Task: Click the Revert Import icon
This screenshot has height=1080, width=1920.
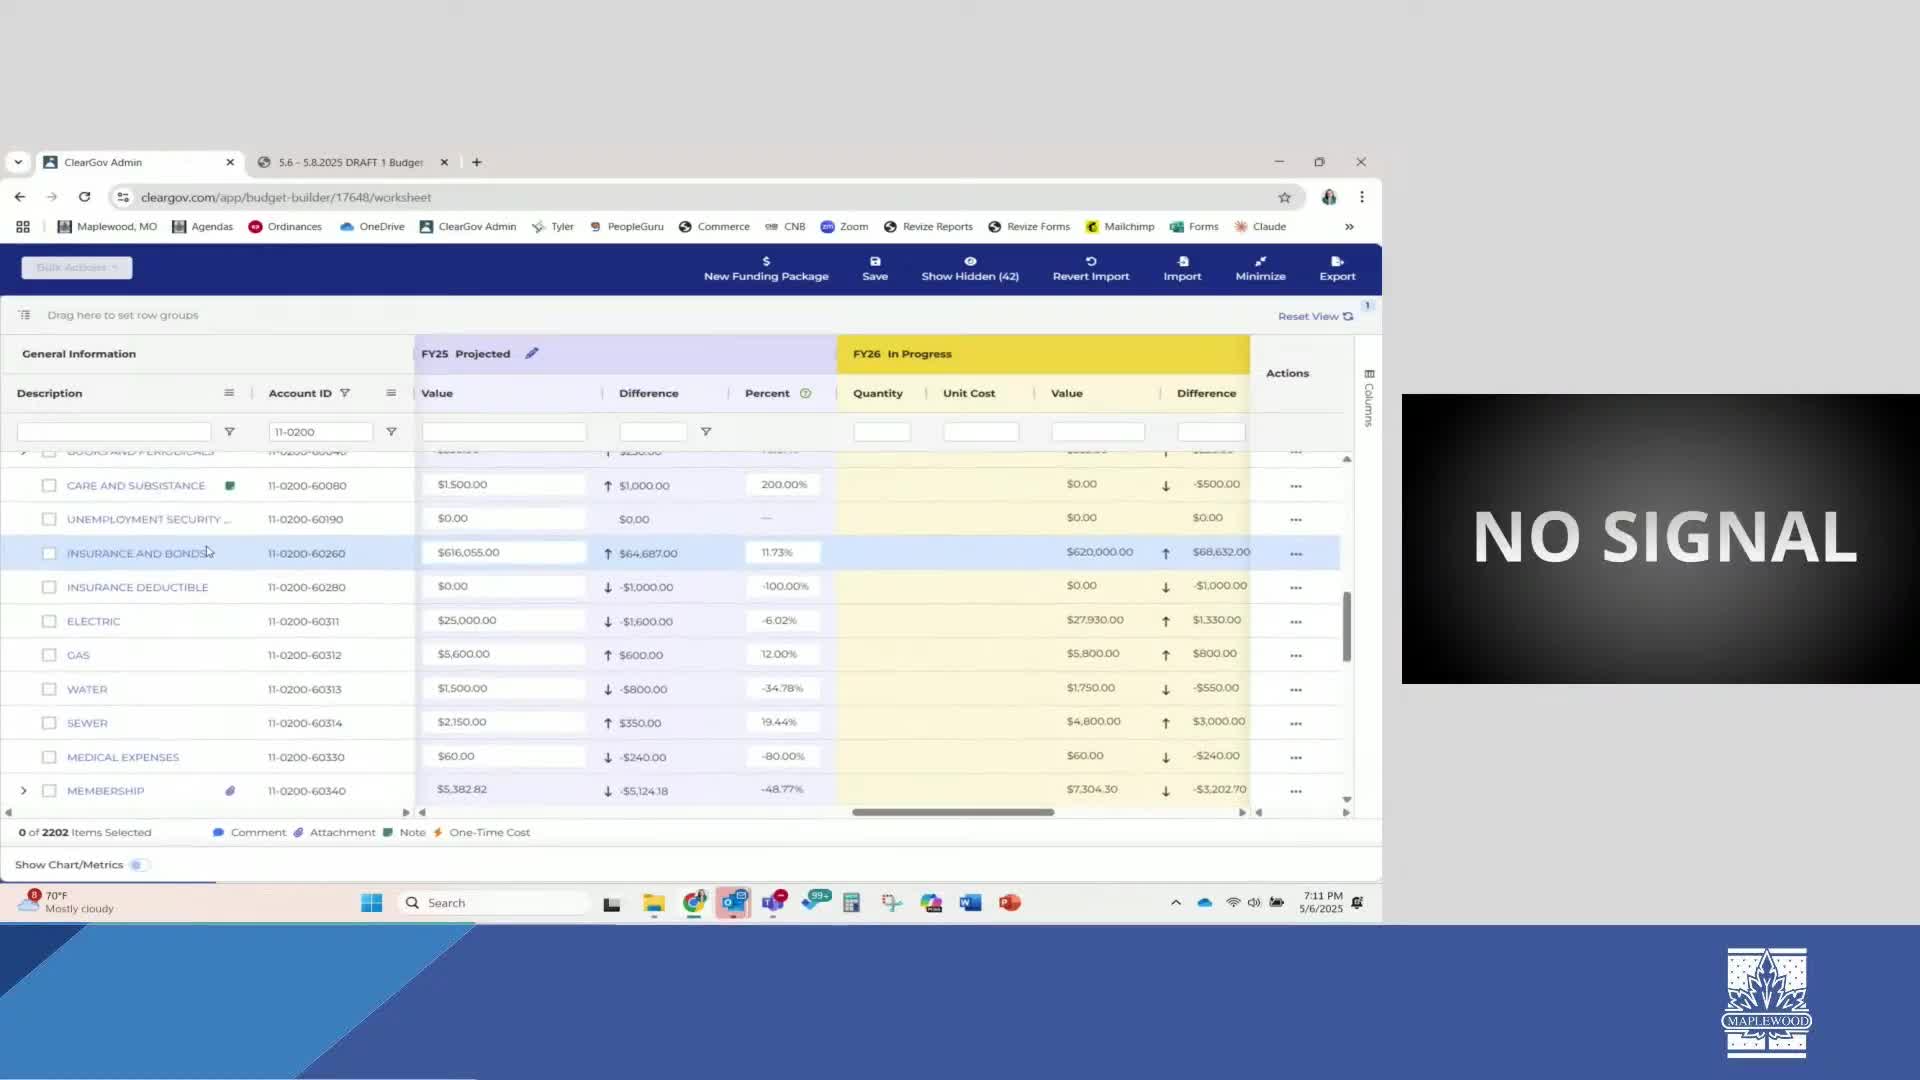Action: [1091, 262]
